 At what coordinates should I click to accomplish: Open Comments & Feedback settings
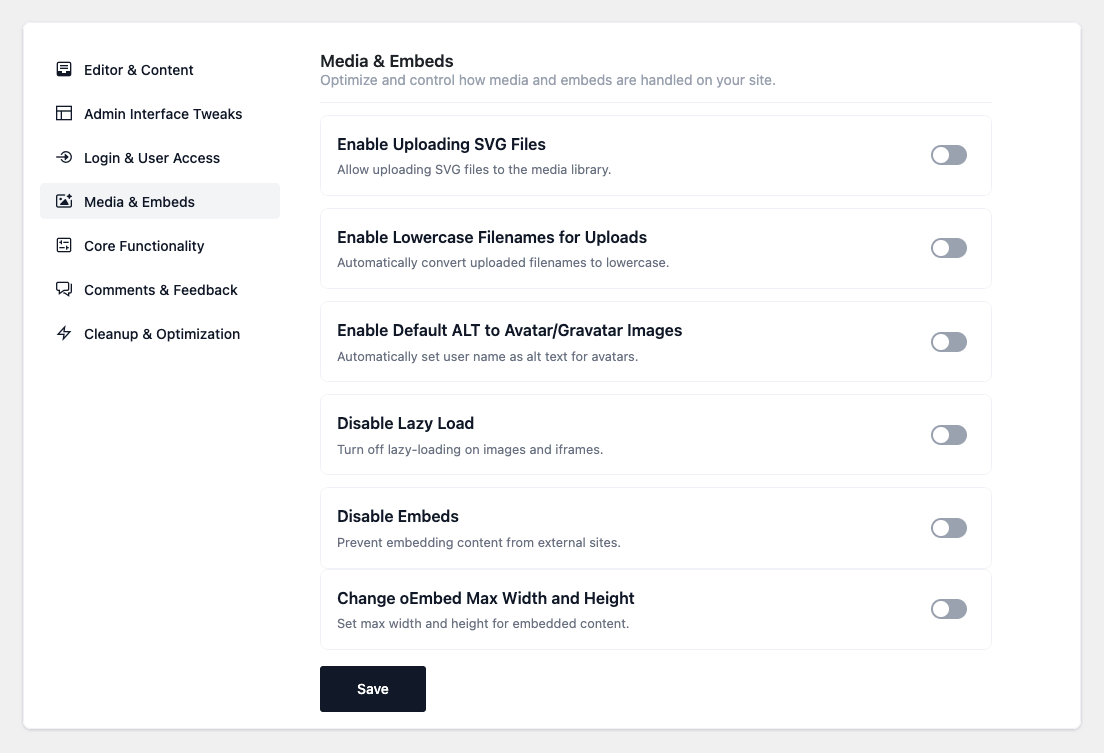click(x=161, y=290)
